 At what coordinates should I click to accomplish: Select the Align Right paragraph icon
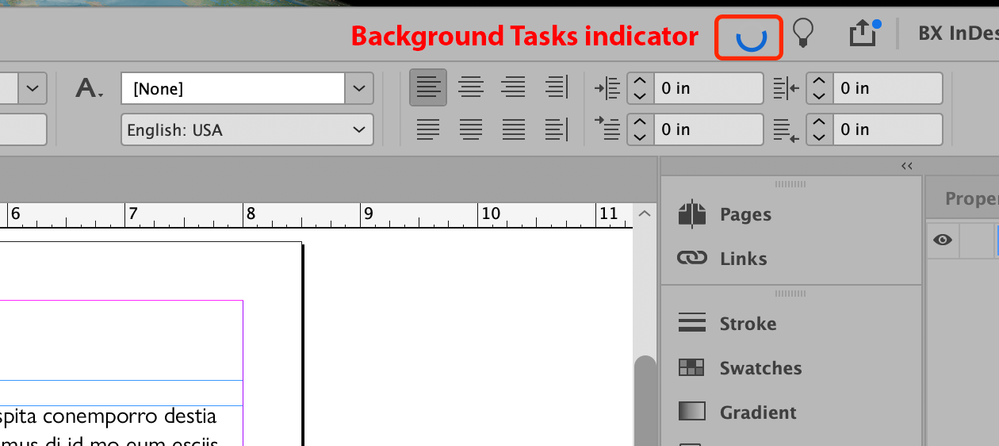click(513, 87)
